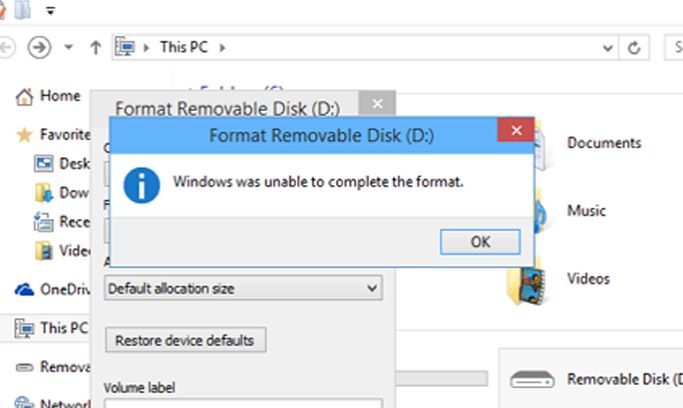The image size is (683, 408).
Task: Select Removable Disk (D:) drive label
Action: [625, 379]
